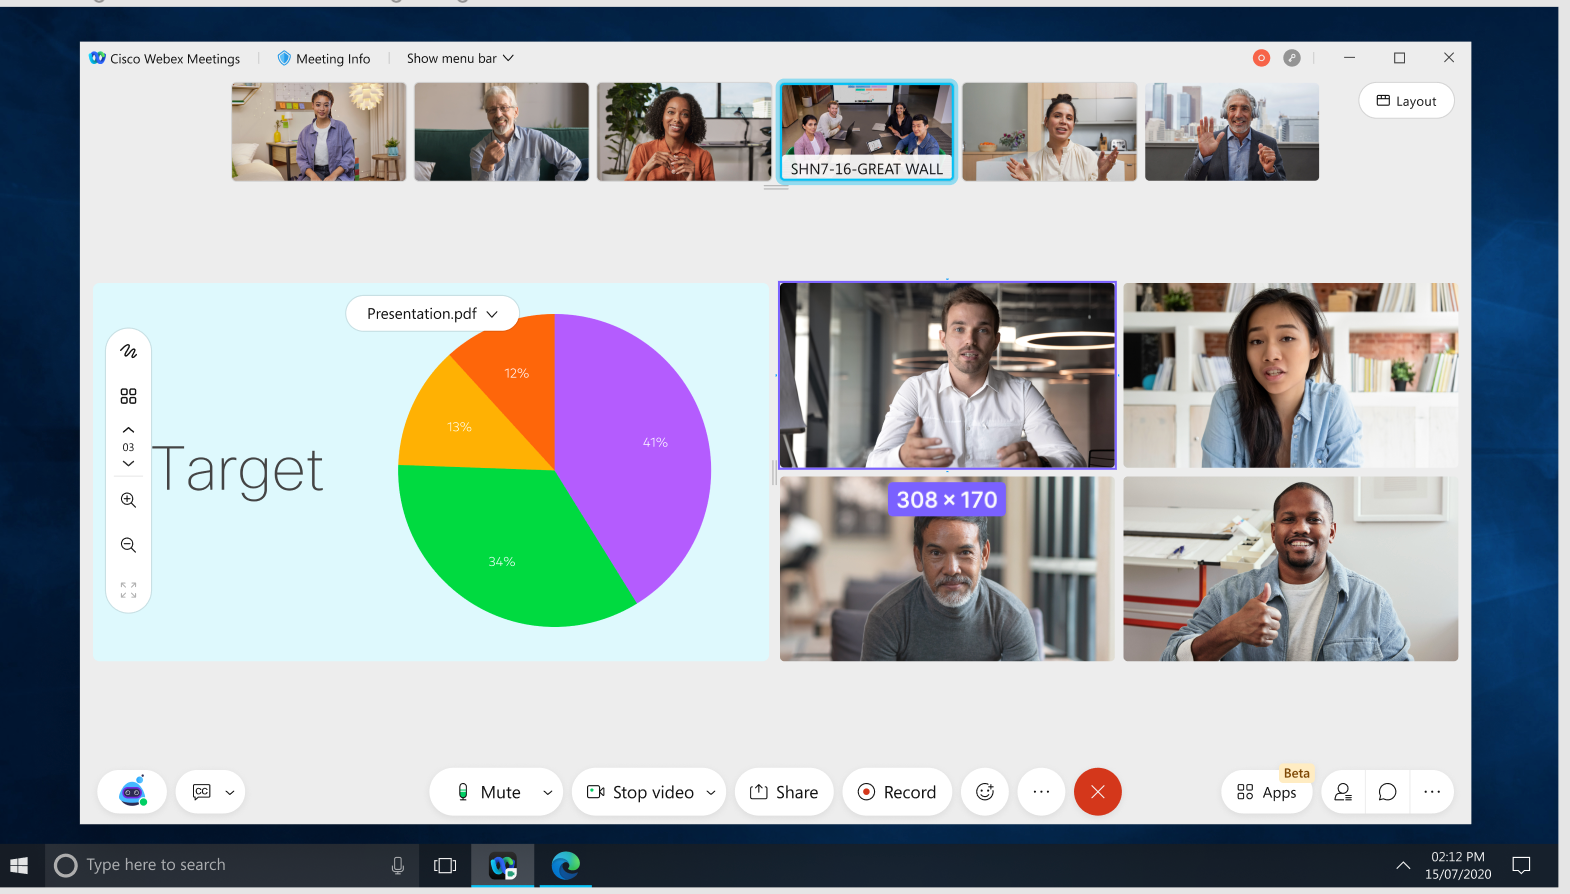Click the Webex icon in the taskbar

[502, 865]
